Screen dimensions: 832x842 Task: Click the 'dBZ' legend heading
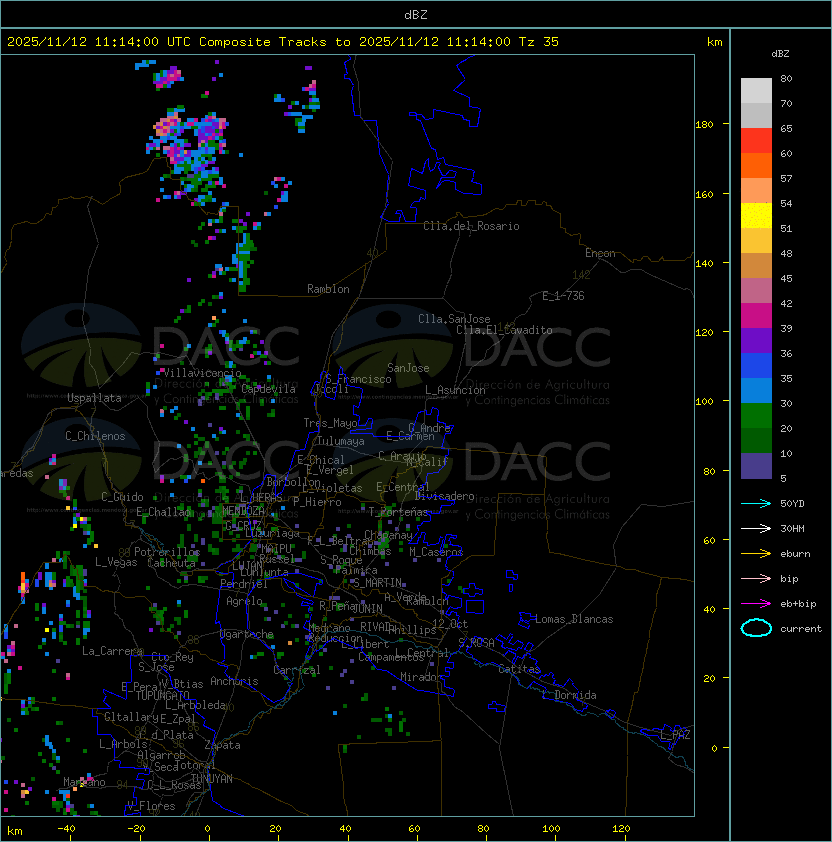780,54
